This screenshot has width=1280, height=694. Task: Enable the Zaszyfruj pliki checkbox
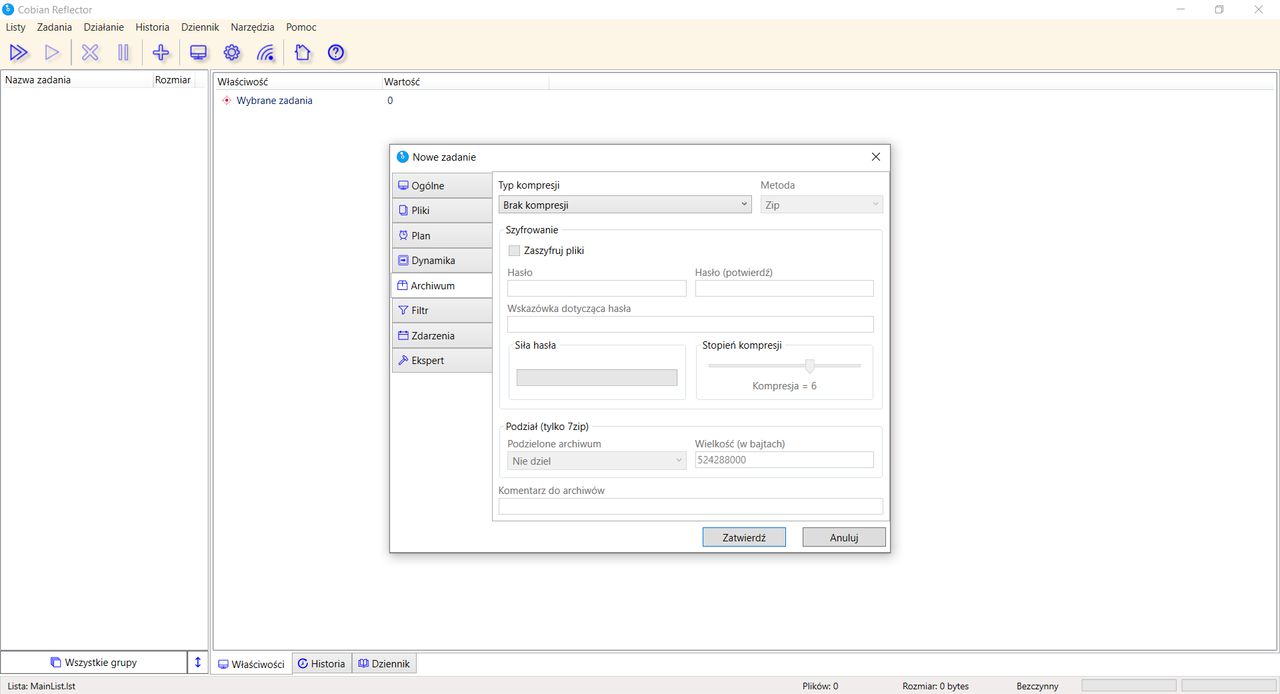click(515, 251)
